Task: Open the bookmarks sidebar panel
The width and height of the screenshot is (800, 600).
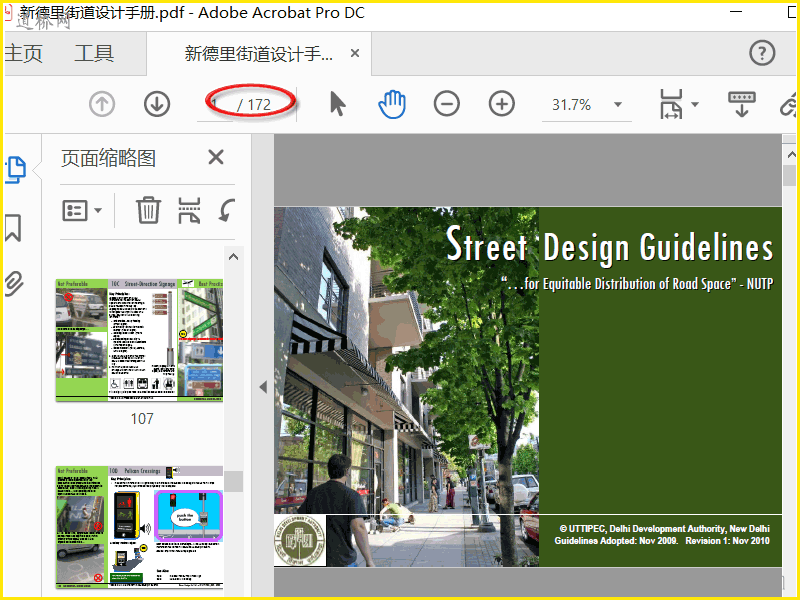Action: pyautogui.click(x=13, y=228)
